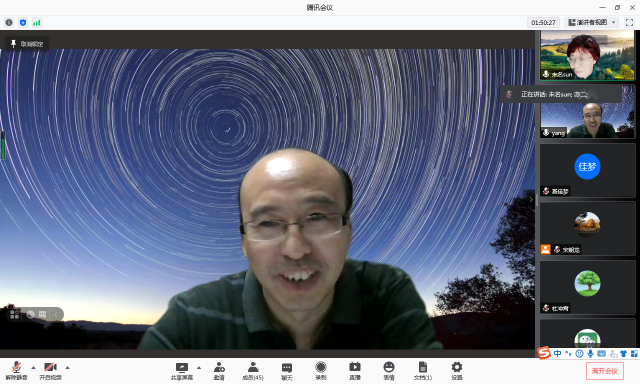The width and height of the screenshot is (640, 384).
Task: Open the members (45) panel
Action: click(x=253, y=371)
